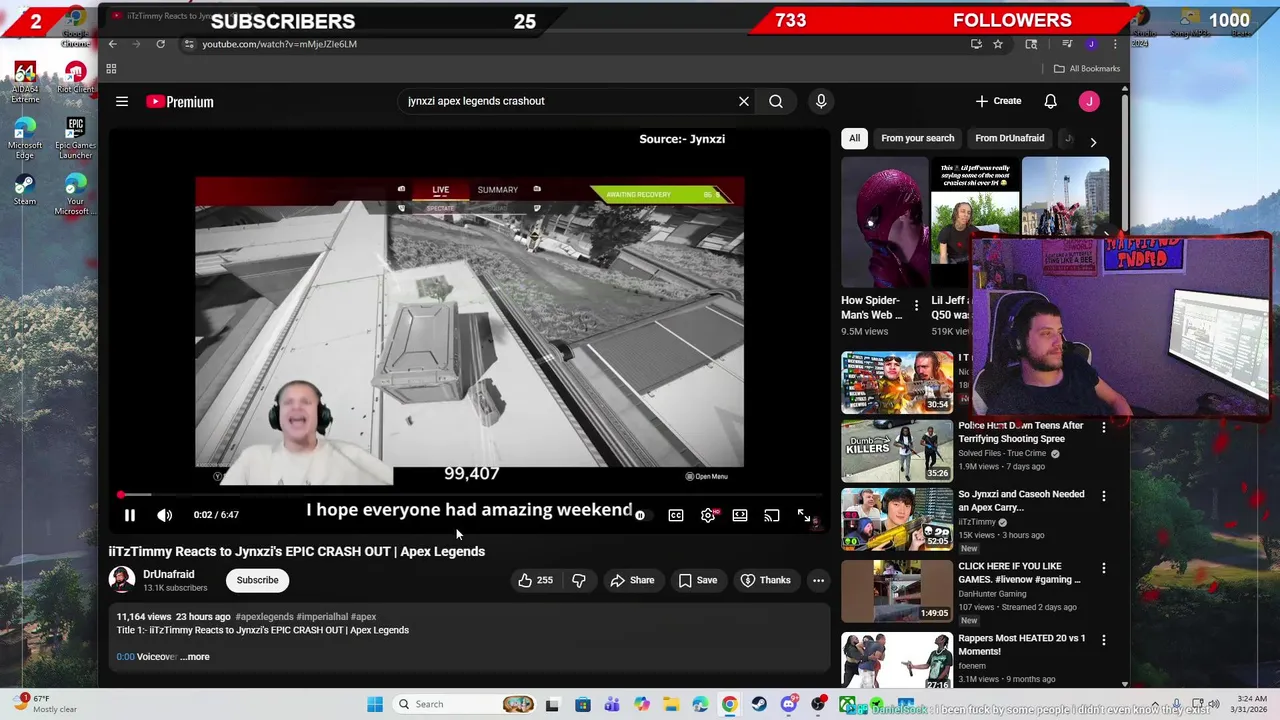Image resolution: width=1280 pixels, height=720 pixels.
Task: Open player settings gear
Action: click(x=708, y=515)
